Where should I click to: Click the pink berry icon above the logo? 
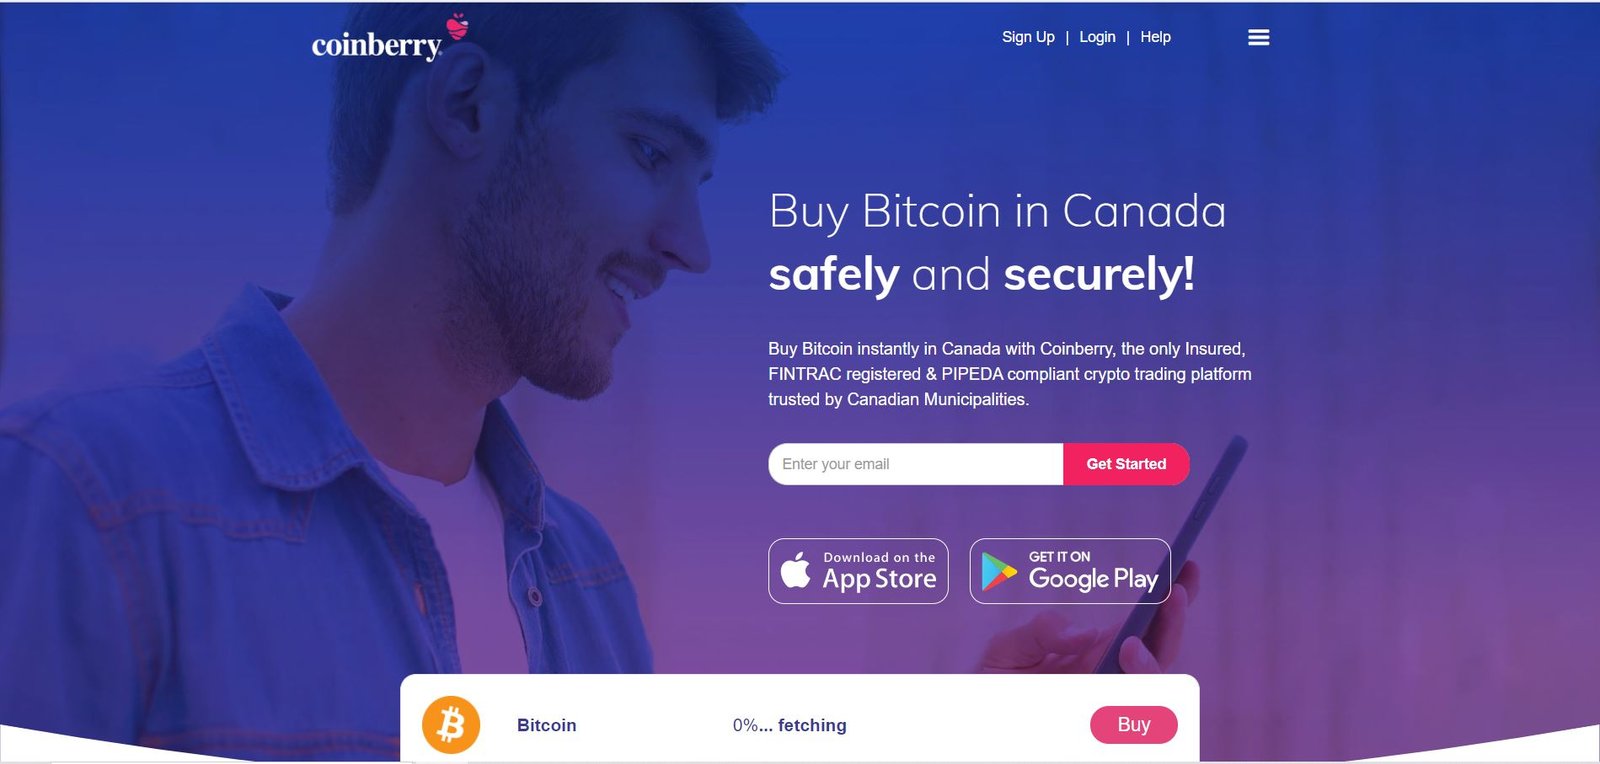click(x=457, y=26)
